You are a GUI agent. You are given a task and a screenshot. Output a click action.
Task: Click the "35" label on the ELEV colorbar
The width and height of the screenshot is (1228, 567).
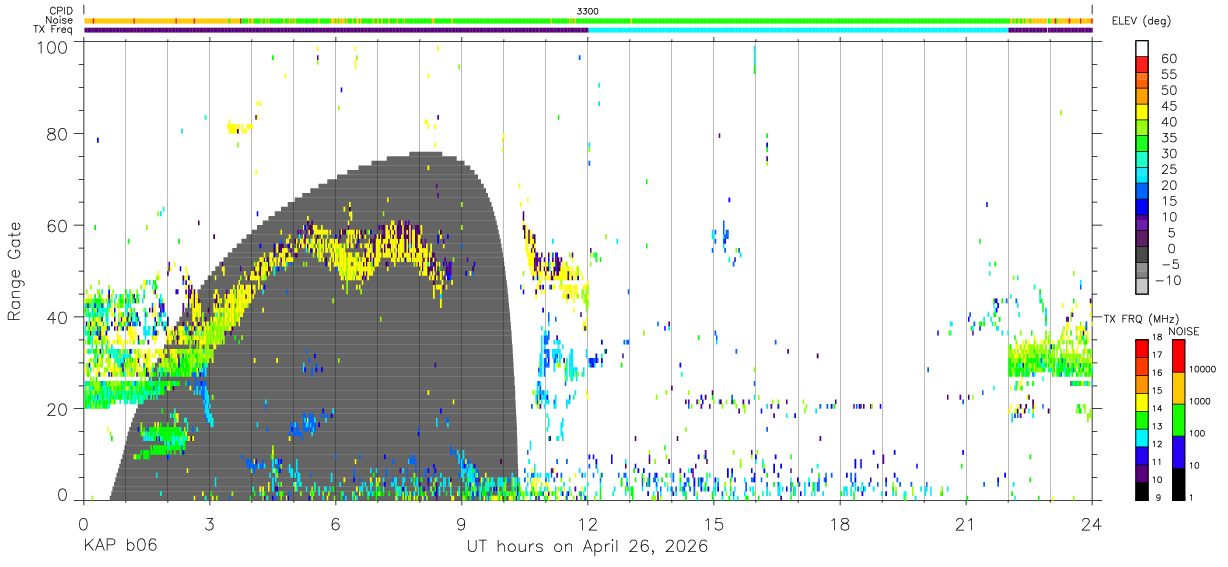coord(1168,138)
